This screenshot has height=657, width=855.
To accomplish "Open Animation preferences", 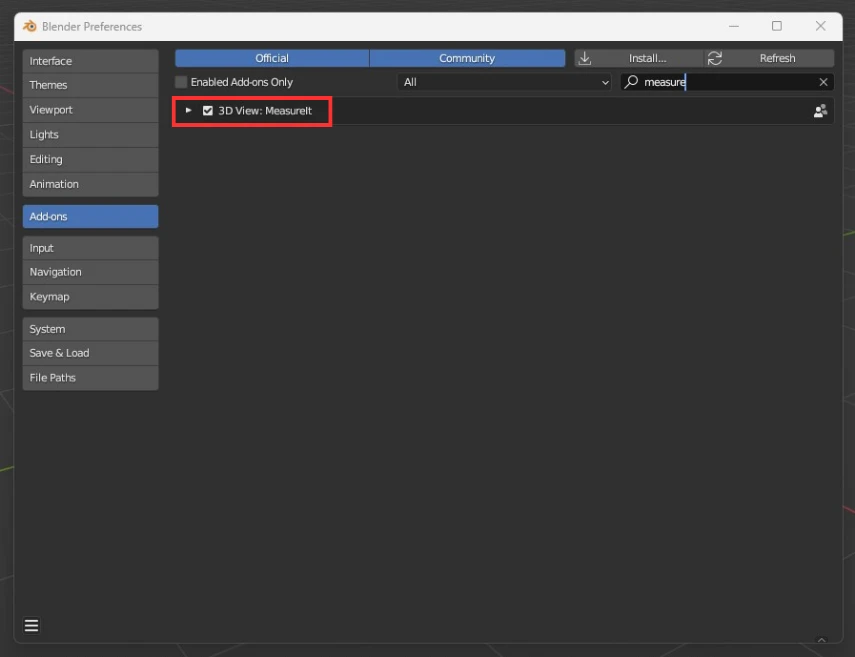I will [91, 184].
